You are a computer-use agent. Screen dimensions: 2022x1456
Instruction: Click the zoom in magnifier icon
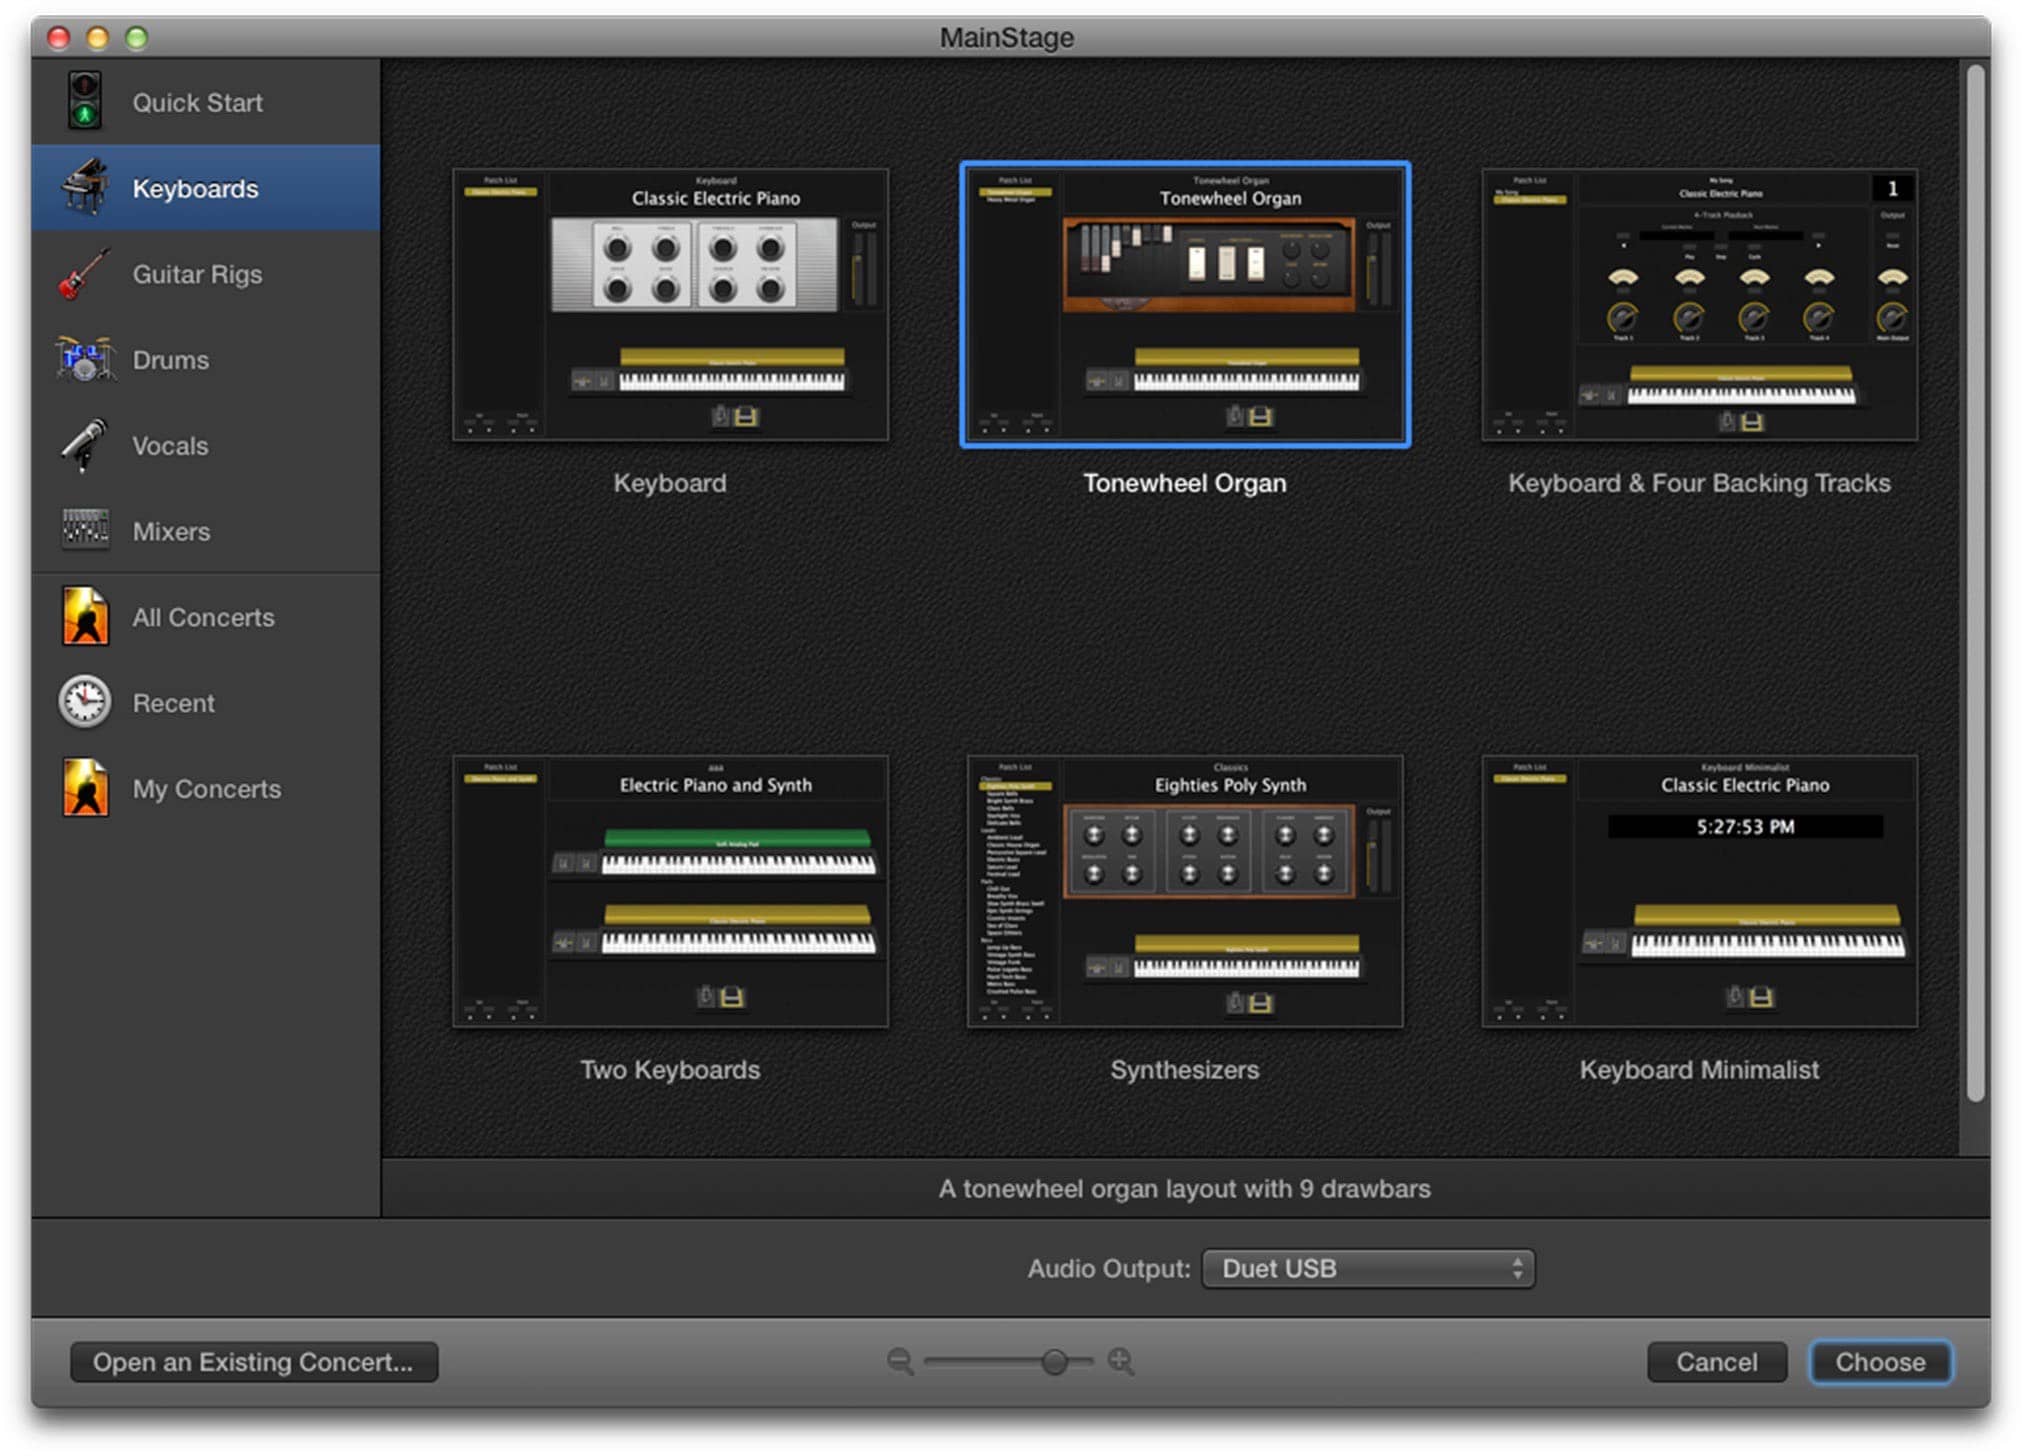coord(1121,1361)
